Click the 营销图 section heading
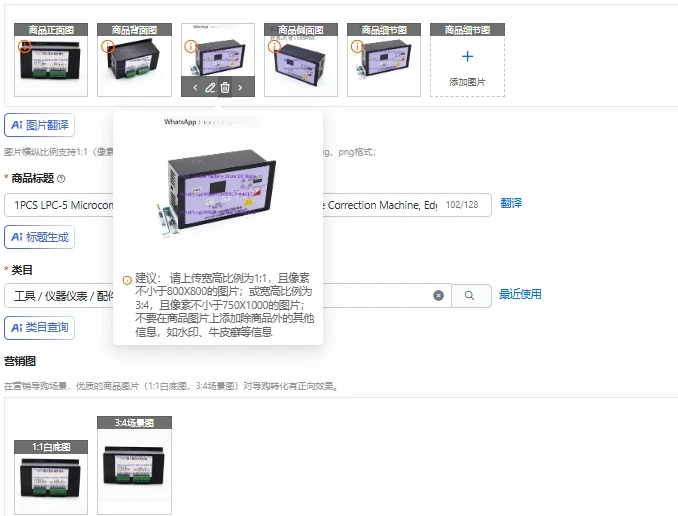The image size is (678, 516). pyautogui.click(x=20, y=361)
